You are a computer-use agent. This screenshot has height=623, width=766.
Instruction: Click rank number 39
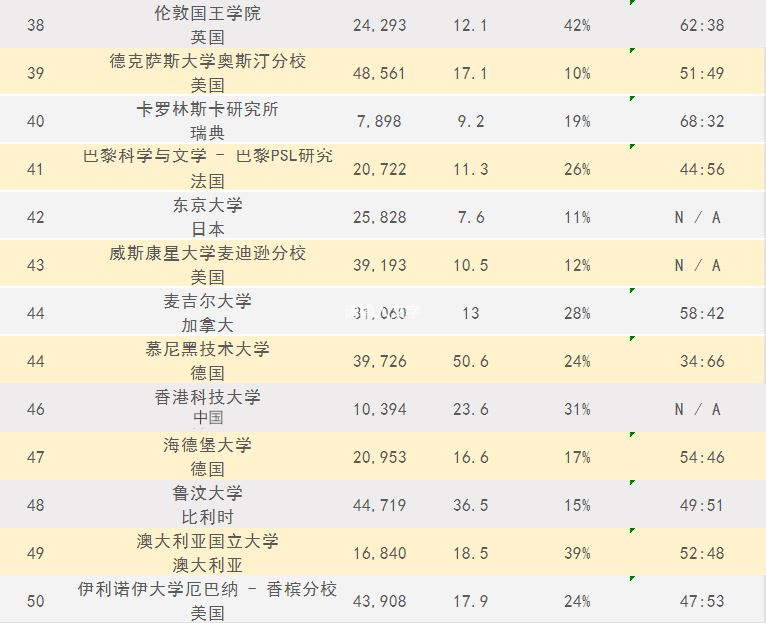(x=36, y=73)
